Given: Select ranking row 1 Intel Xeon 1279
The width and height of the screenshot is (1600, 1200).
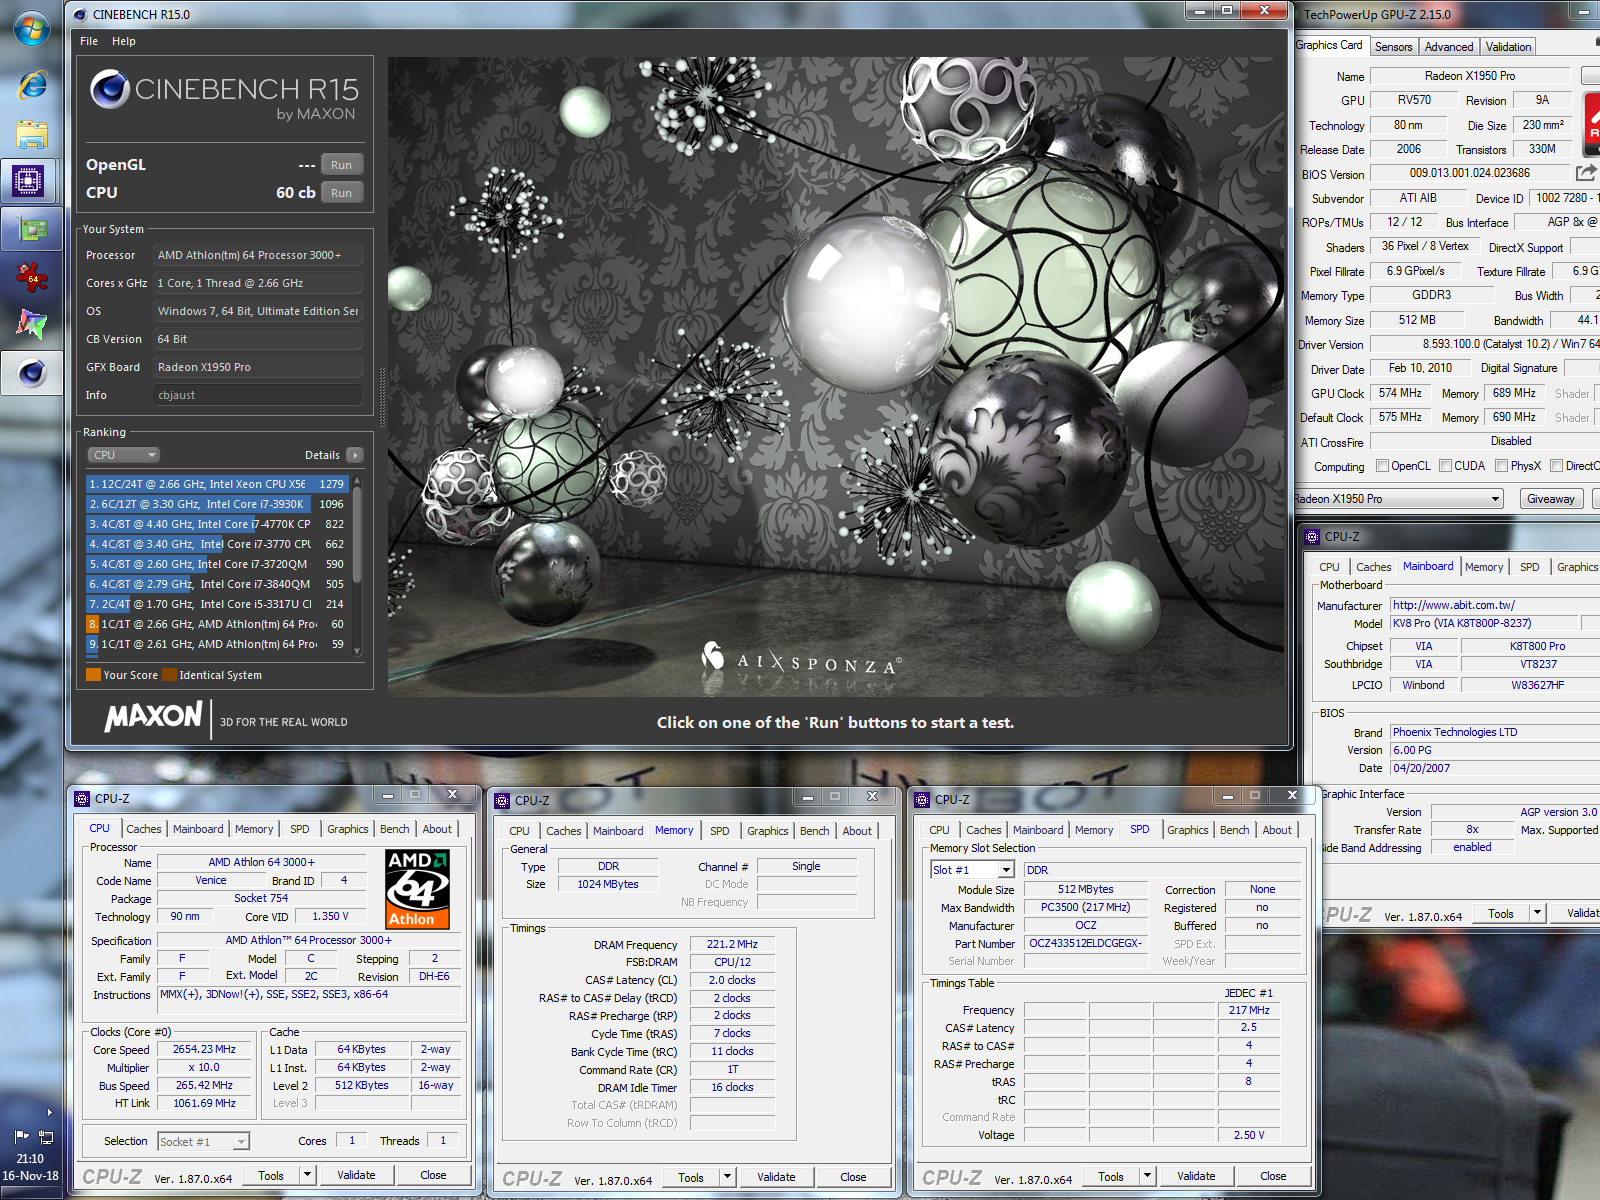Looking at the screenshot, I should point(217,484).
